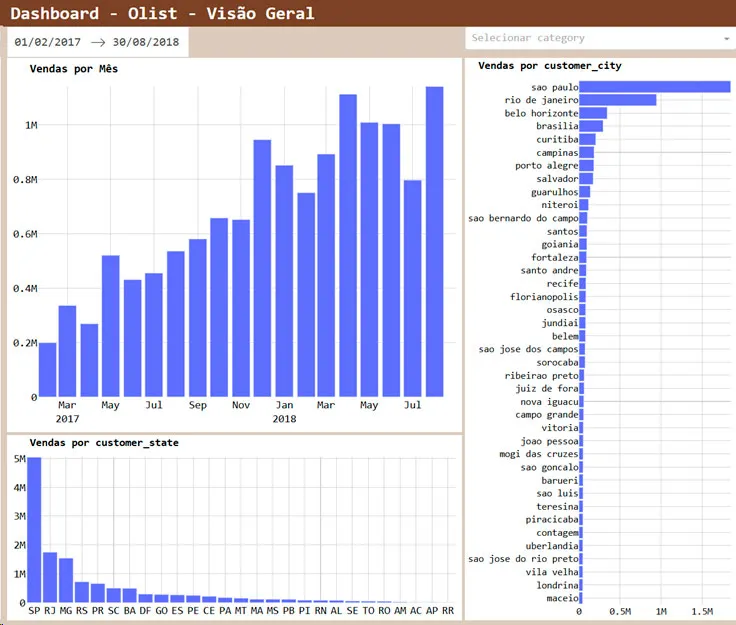Click the Nov label on monthly axis
The width and height of the screenshot is (736, 625).
point(241,405)
